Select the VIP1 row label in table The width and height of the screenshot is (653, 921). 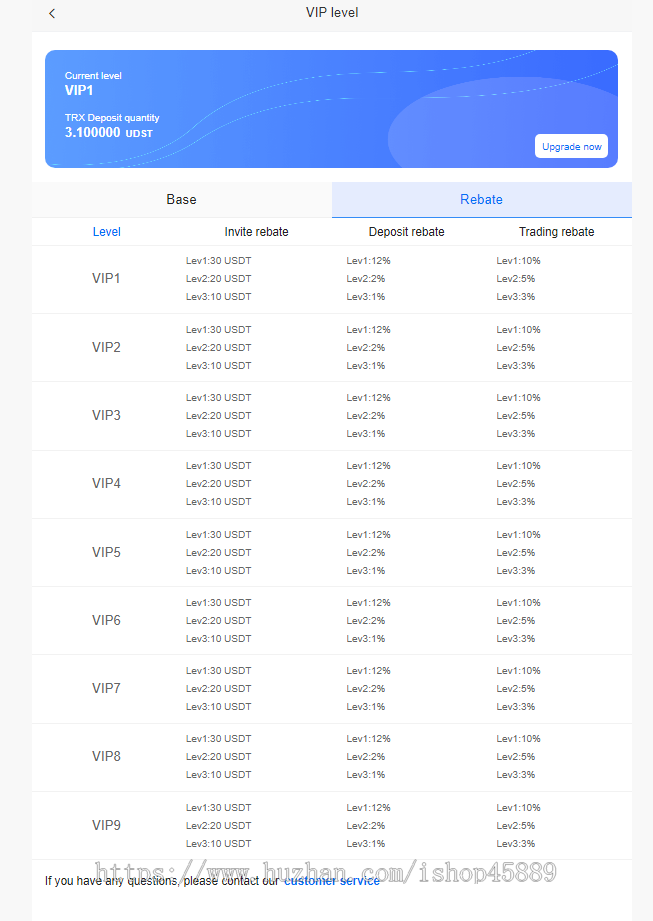106,278
